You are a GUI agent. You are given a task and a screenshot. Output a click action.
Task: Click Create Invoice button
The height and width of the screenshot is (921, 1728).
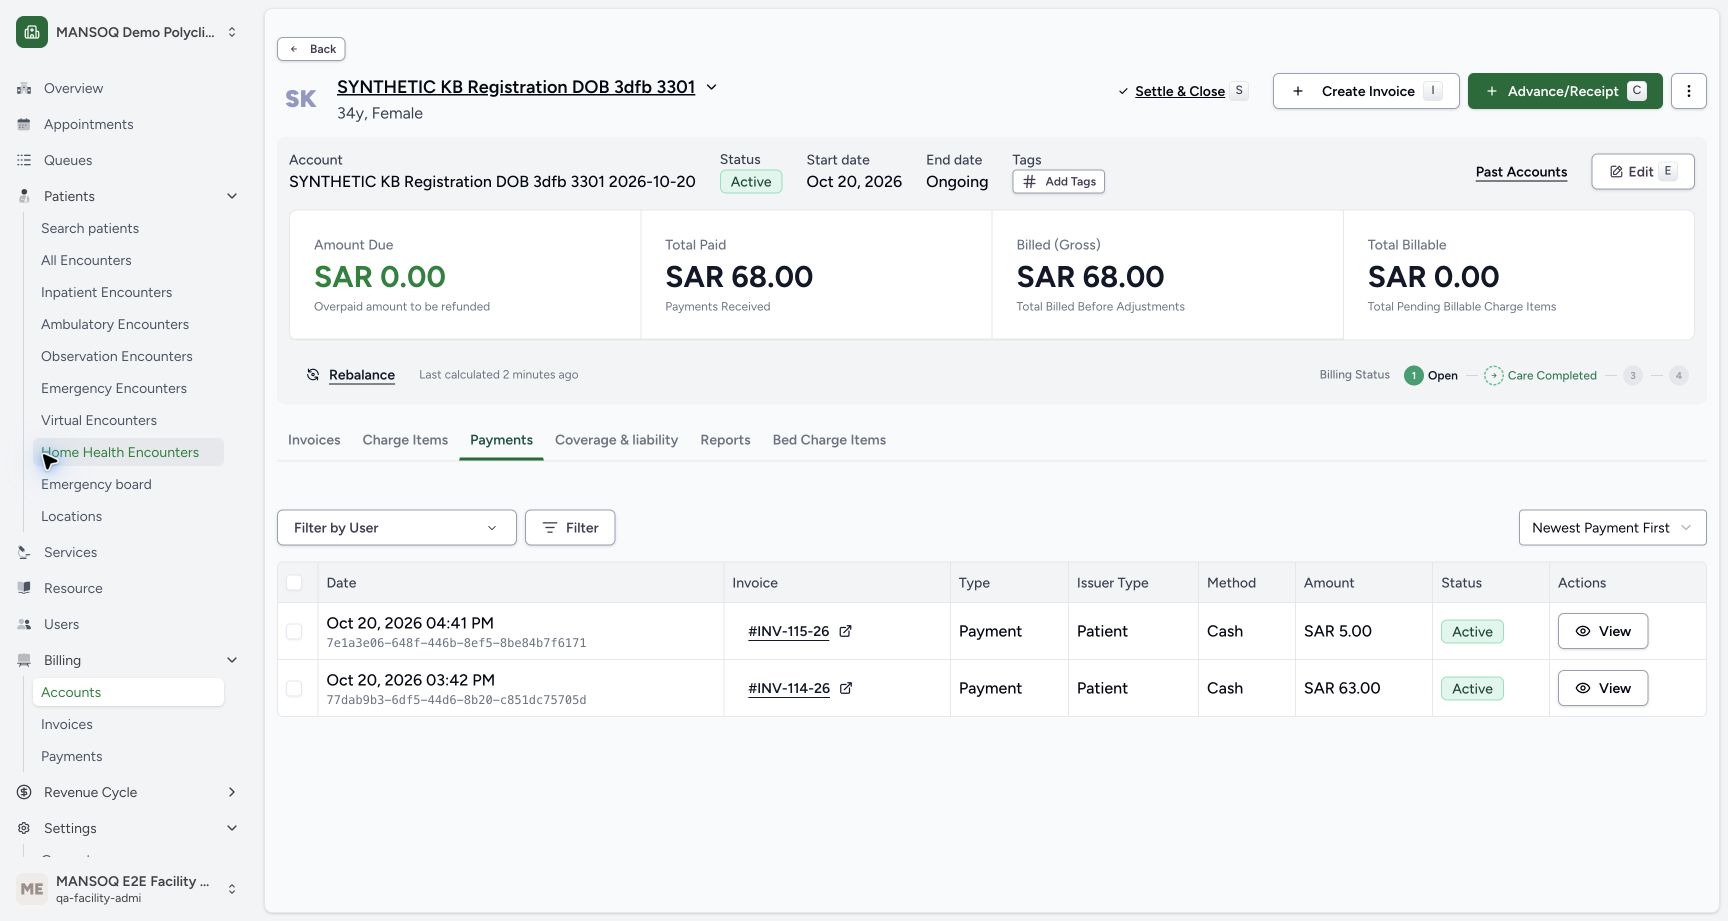point(1366,91)
